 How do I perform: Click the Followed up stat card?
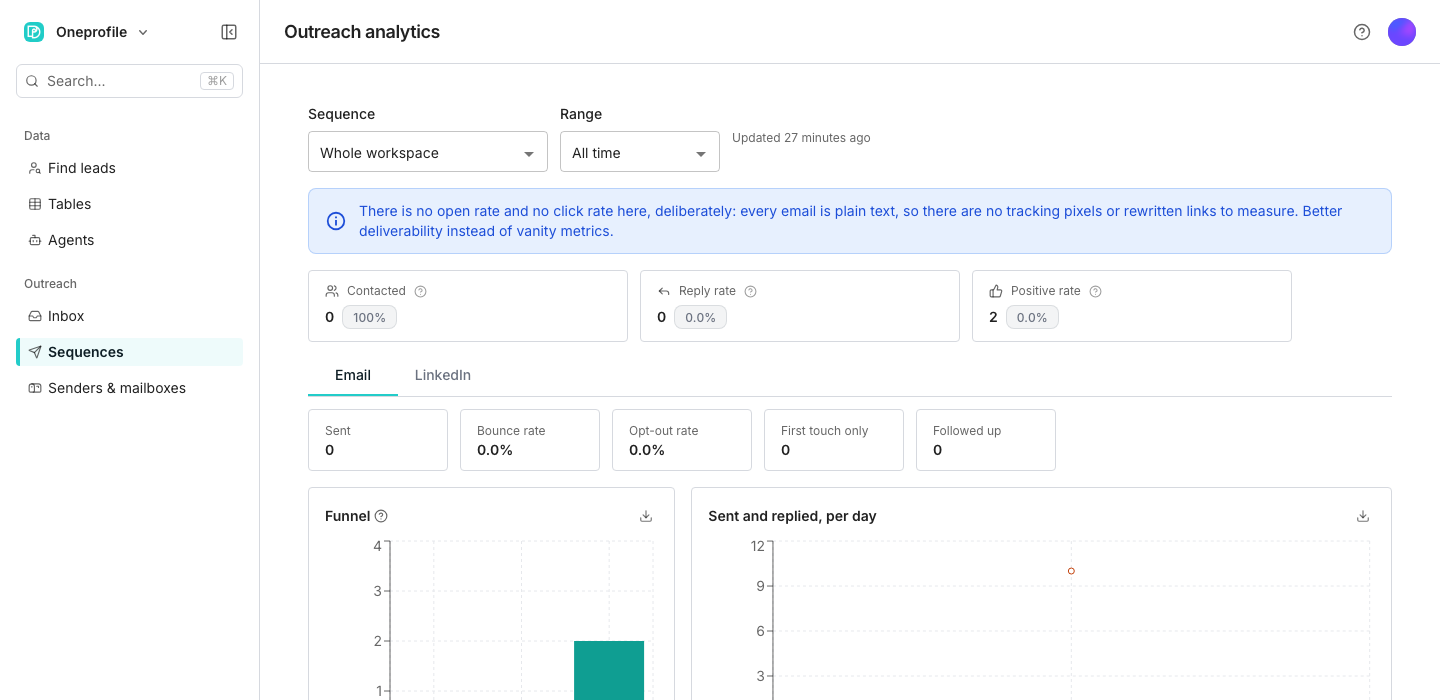986,440
